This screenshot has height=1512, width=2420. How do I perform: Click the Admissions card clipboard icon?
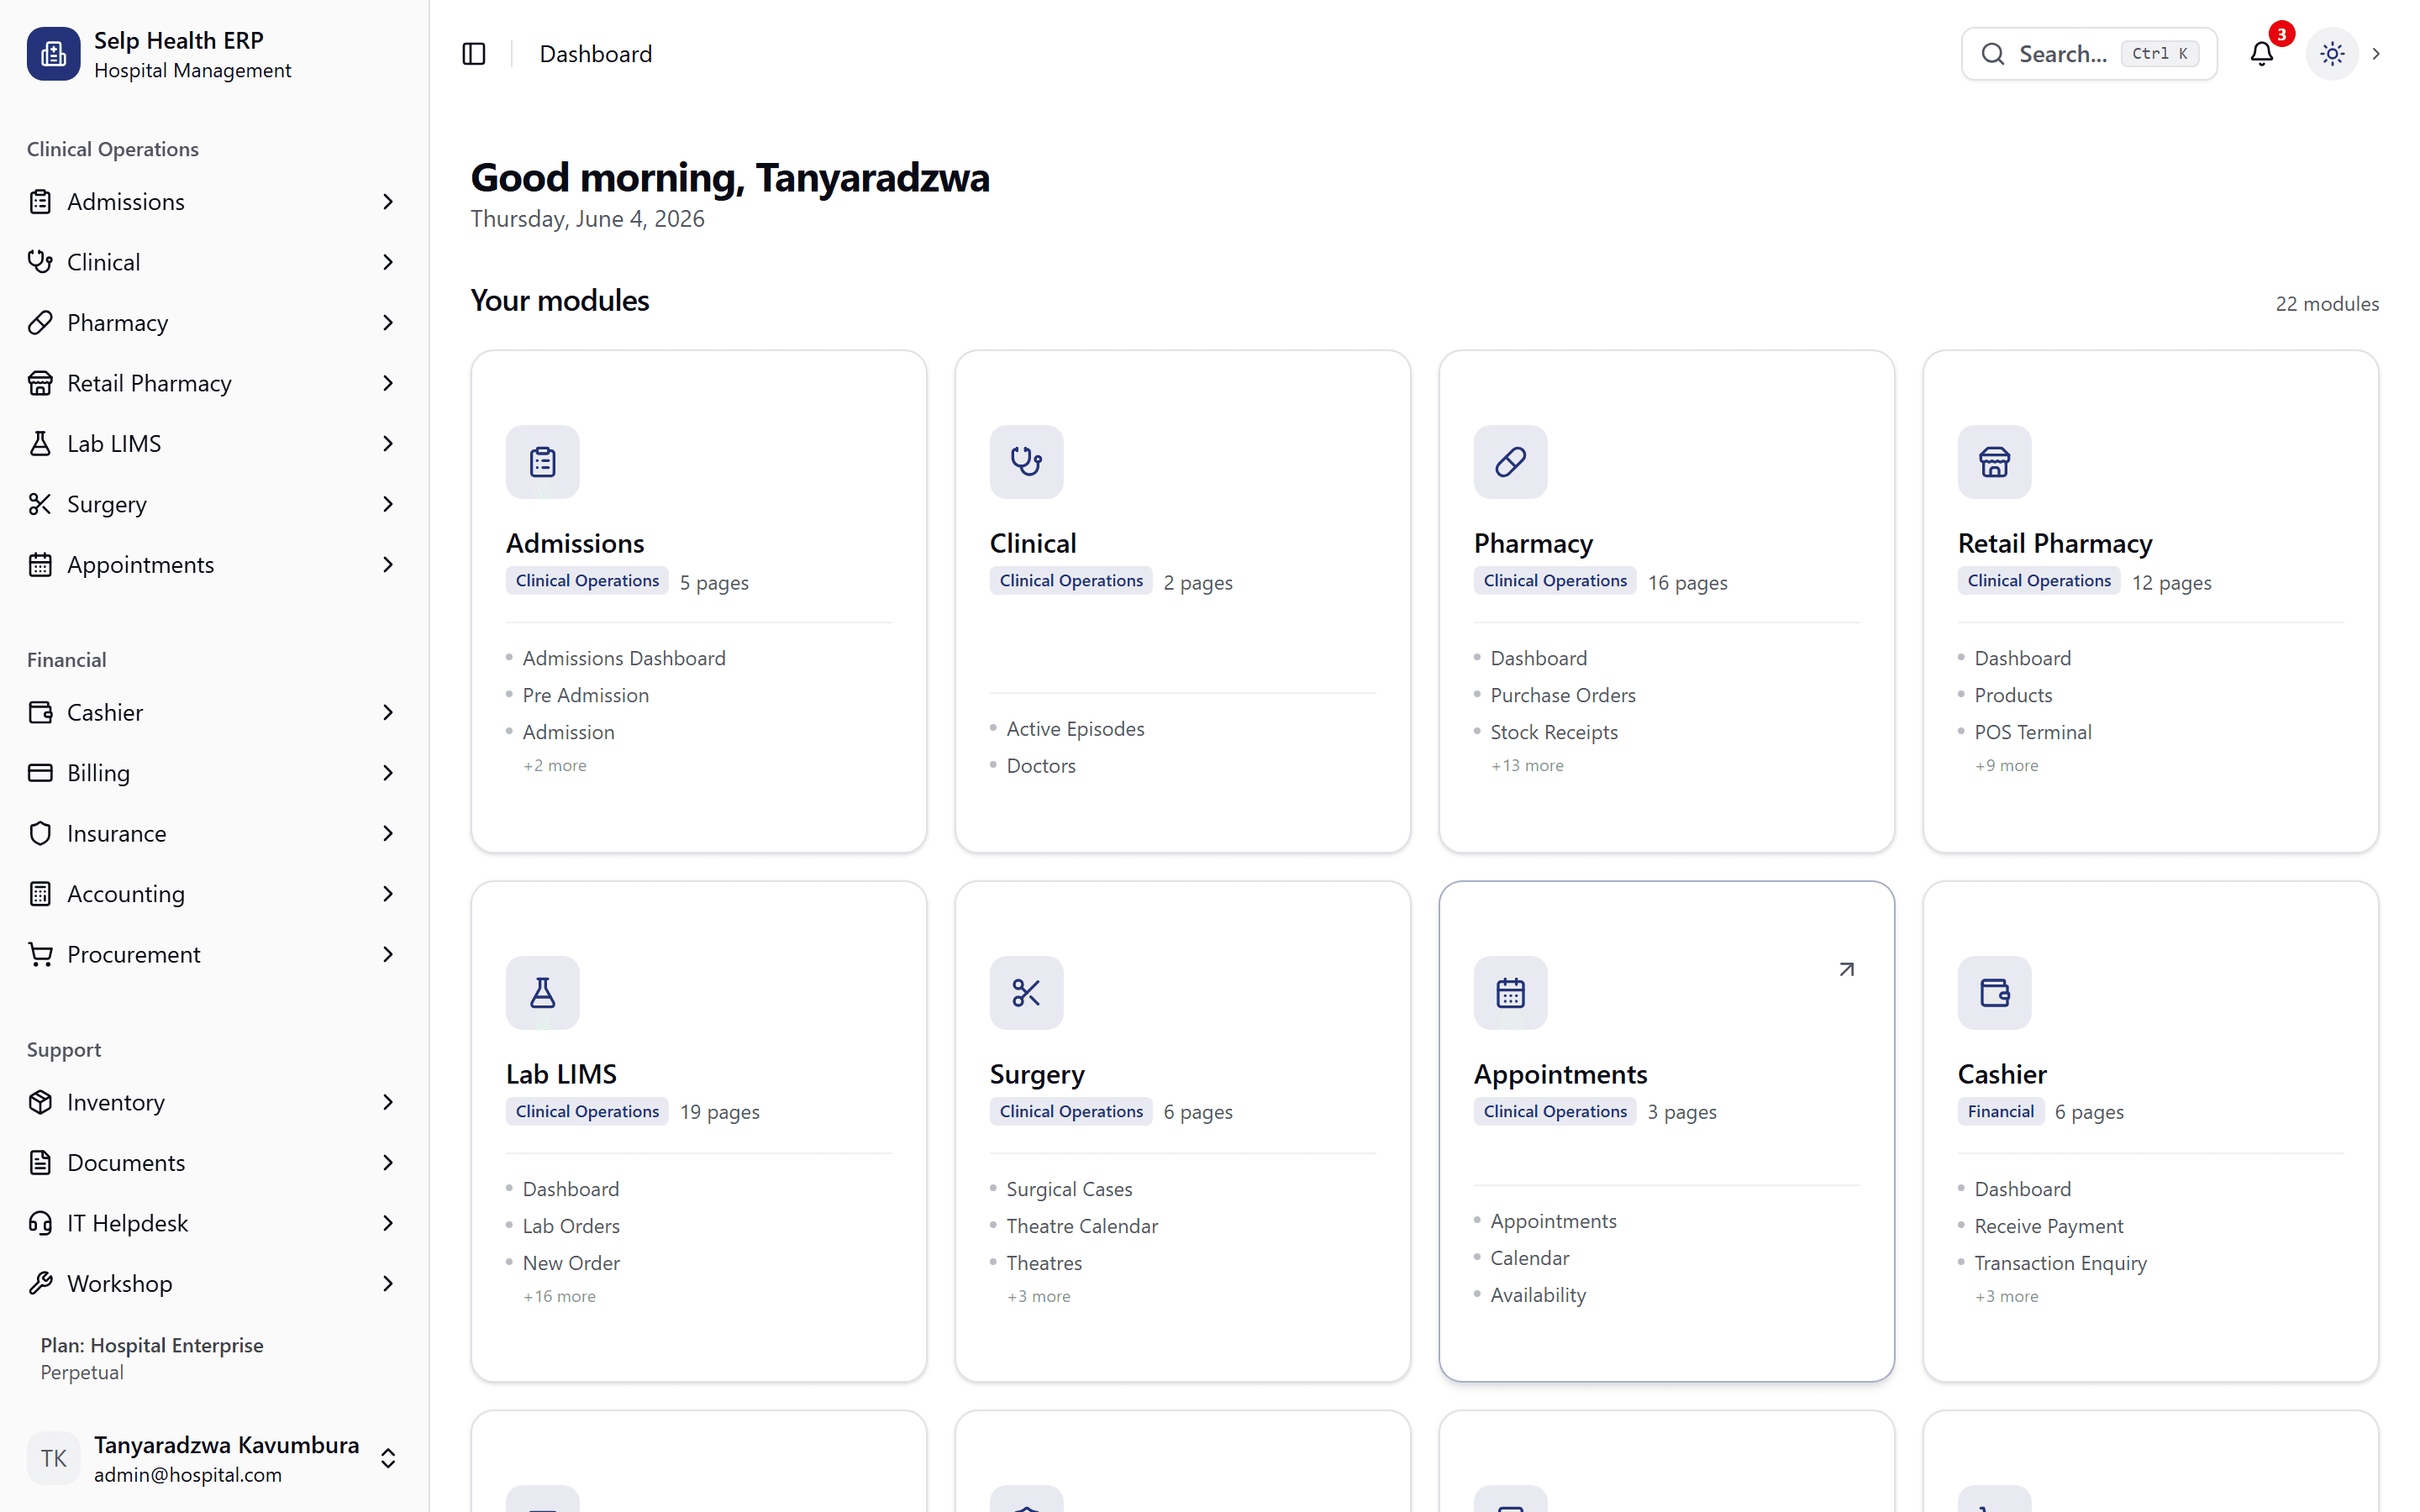[543, 462]
